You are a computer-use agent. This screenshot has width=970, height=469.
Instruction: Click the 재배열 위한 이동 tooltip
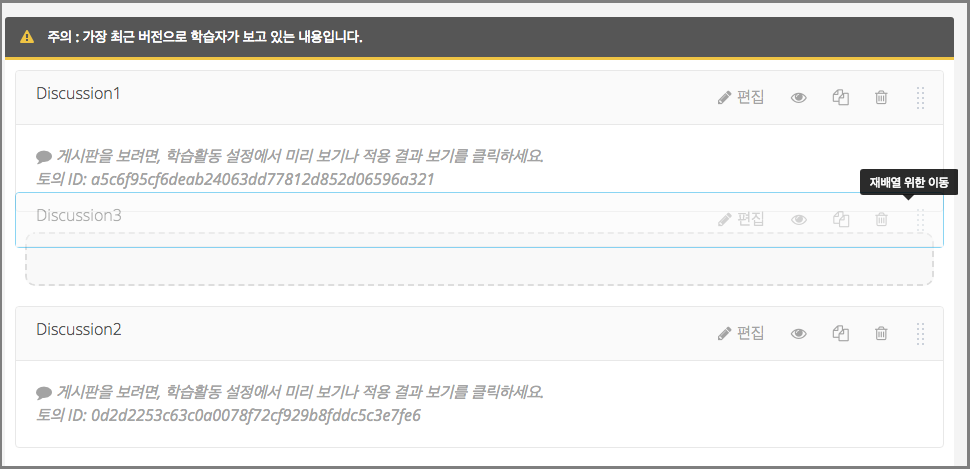point(909,182)
